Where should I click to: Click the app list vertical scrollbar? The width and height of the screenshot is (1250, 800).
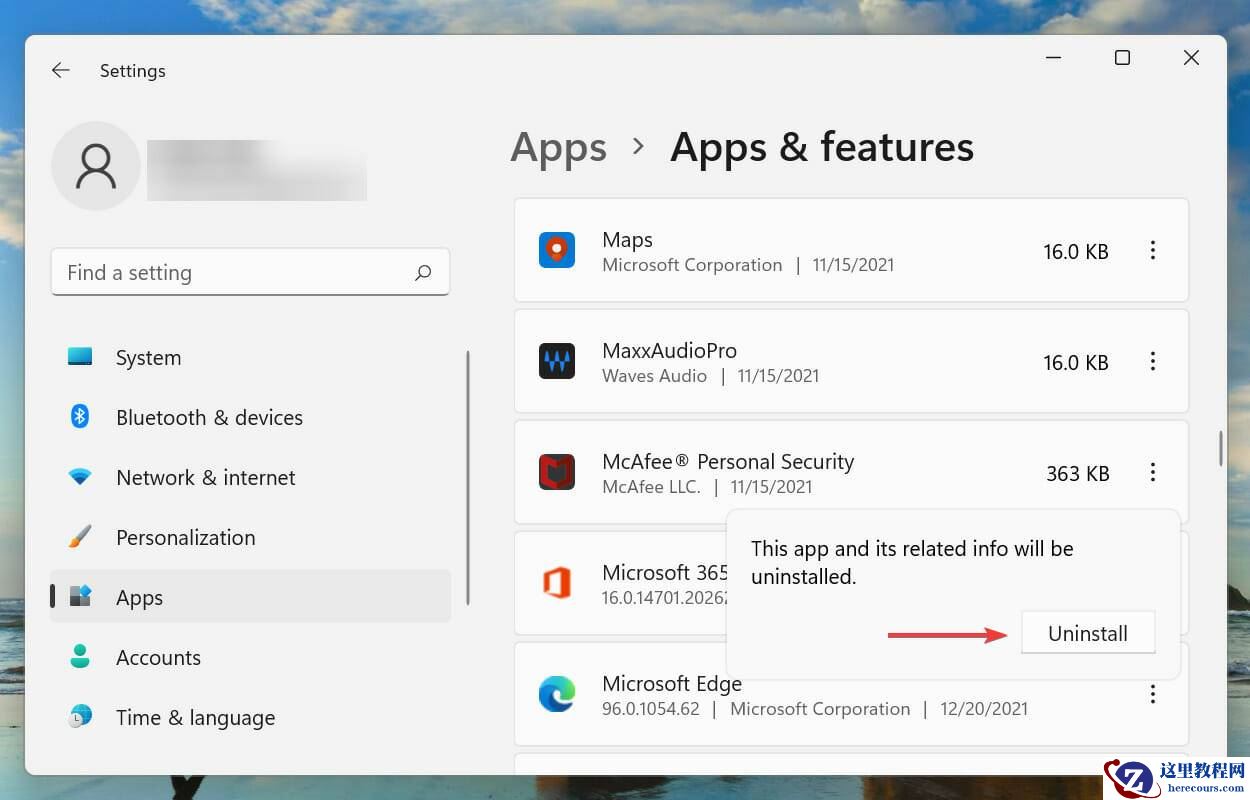(x=1221, y=448)
